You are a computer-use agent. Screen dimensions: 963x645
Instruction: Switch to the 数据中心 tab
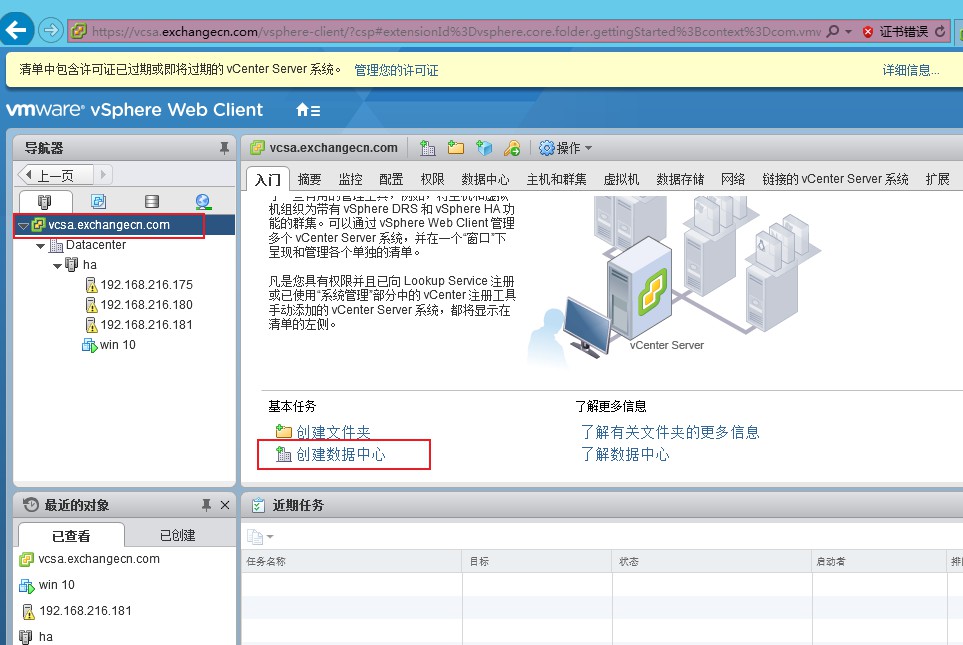pyautogui.click(x=485, y=179)
